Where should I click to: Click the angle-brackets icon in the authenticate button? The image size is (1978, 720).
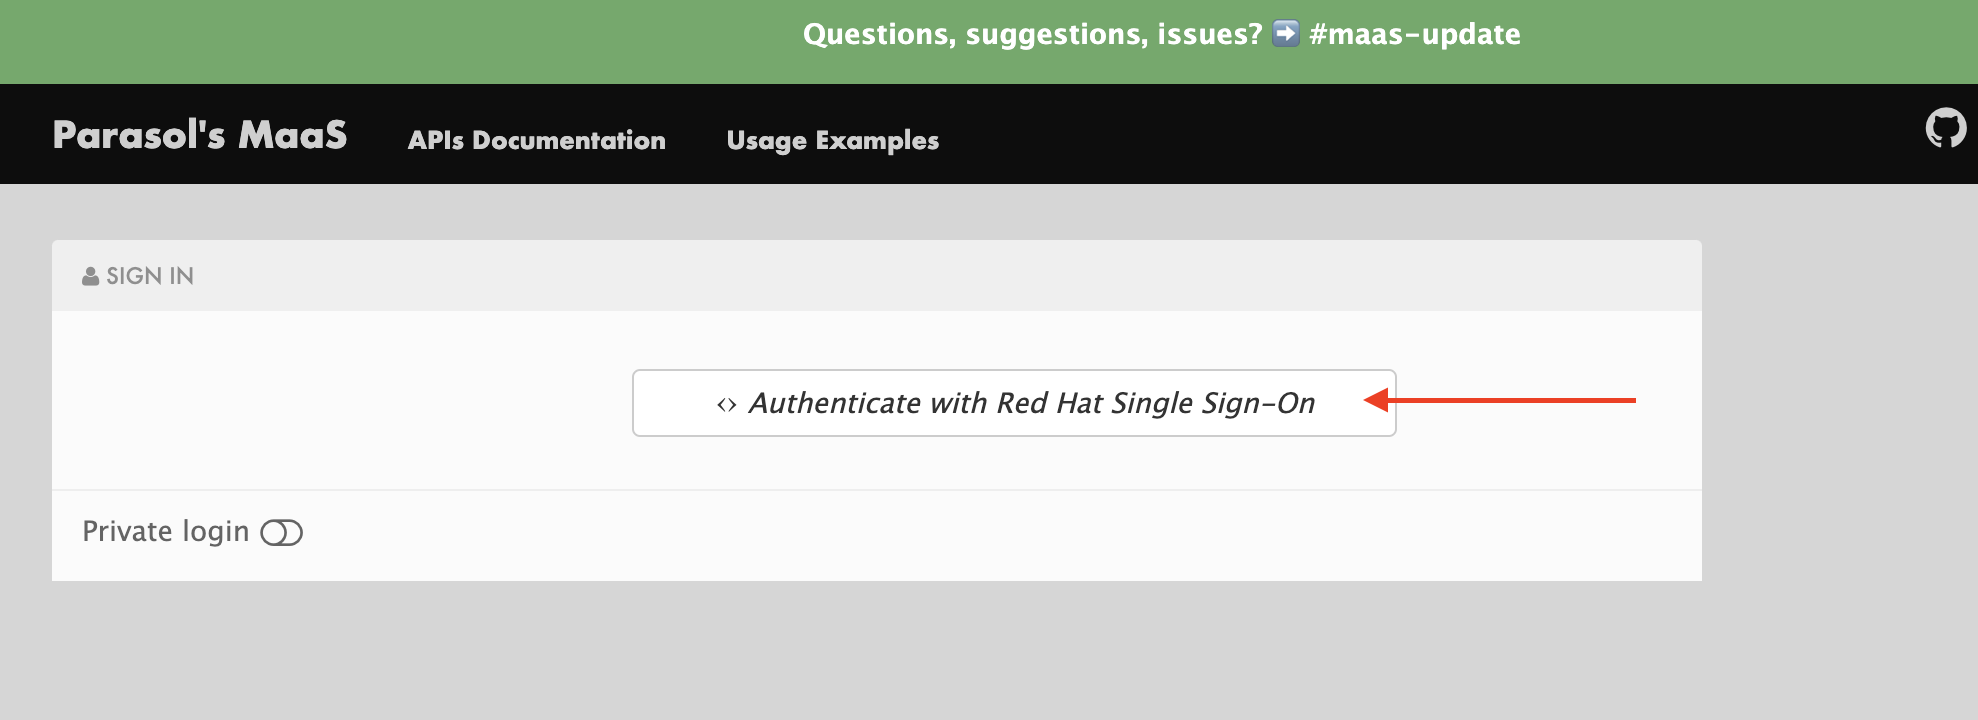727,404
